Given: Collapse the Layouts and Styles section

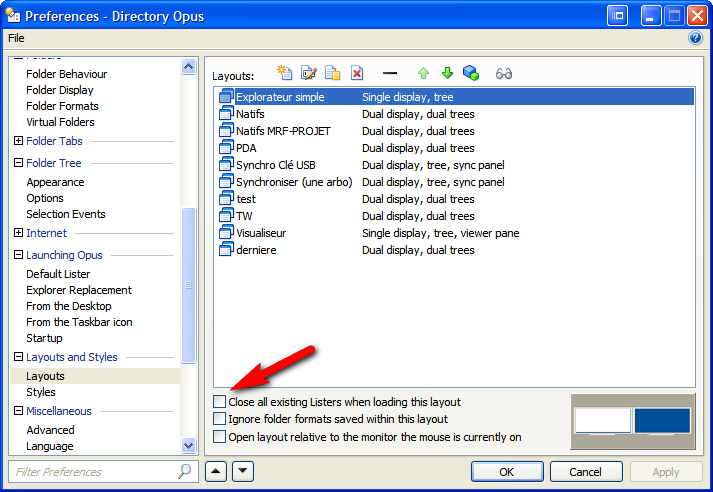Looking at the screenshot, I should tap(18, 356).
